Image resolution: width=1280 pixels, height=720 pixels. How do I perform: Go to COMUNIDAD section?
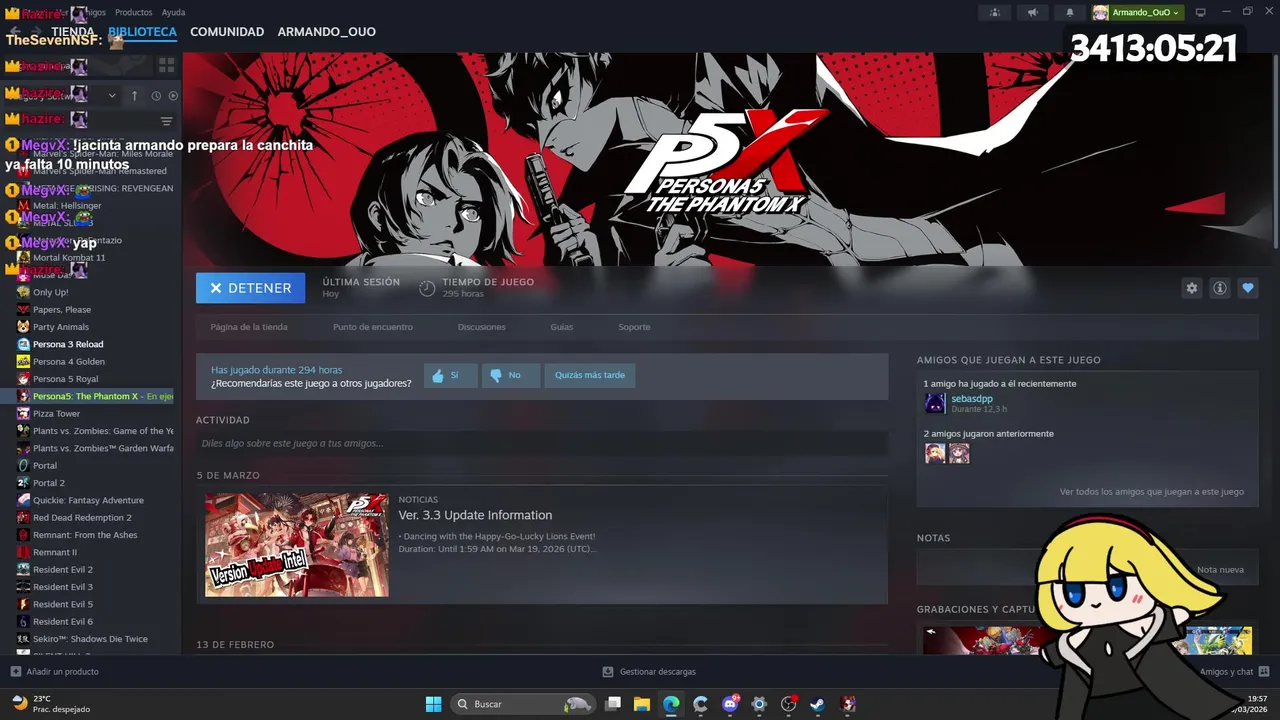(227, 32)
